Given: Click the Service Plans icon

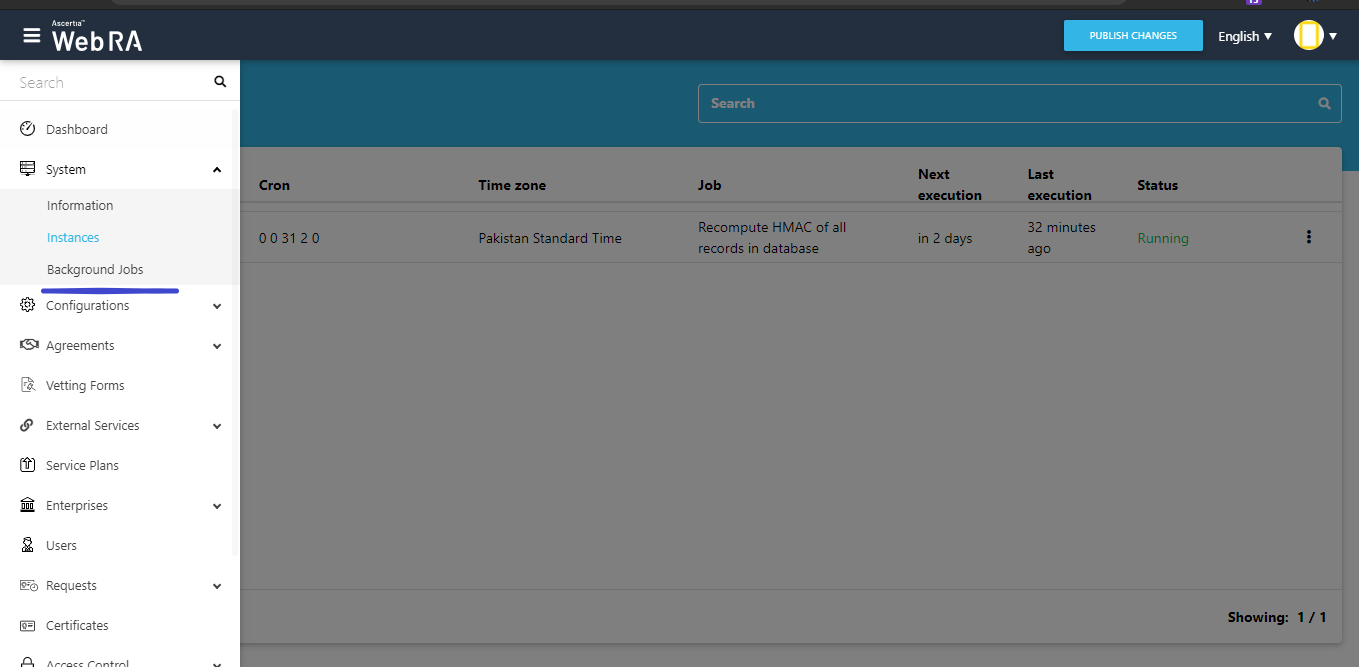Looking at the screenshot, I should pos(28,465).
